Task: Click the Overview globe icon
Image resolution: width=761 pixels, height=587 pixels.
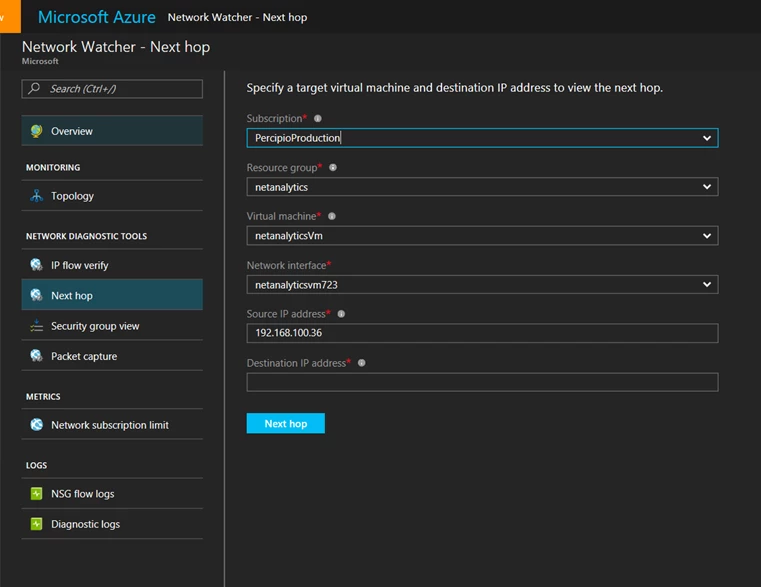Action: point(36,131)
